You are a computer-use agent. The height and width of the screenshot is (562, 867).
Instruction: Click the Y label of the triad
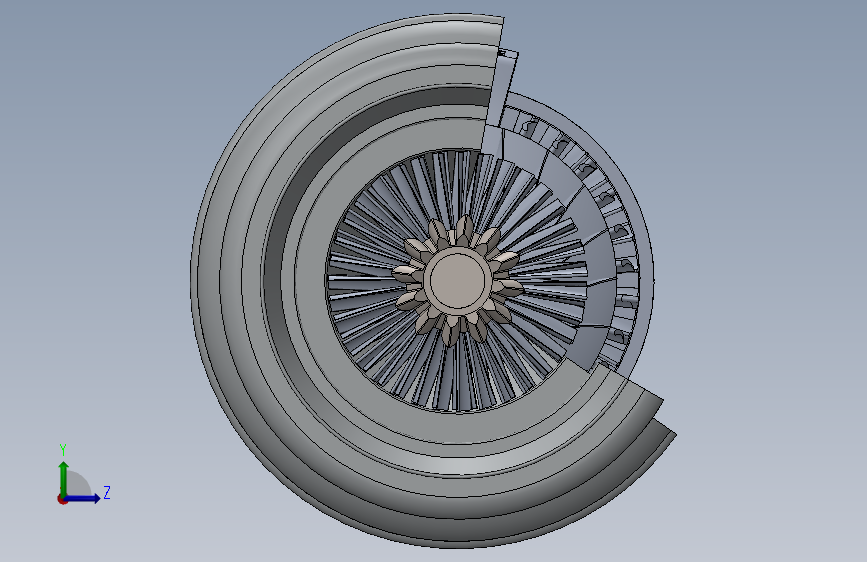[63, 450]
